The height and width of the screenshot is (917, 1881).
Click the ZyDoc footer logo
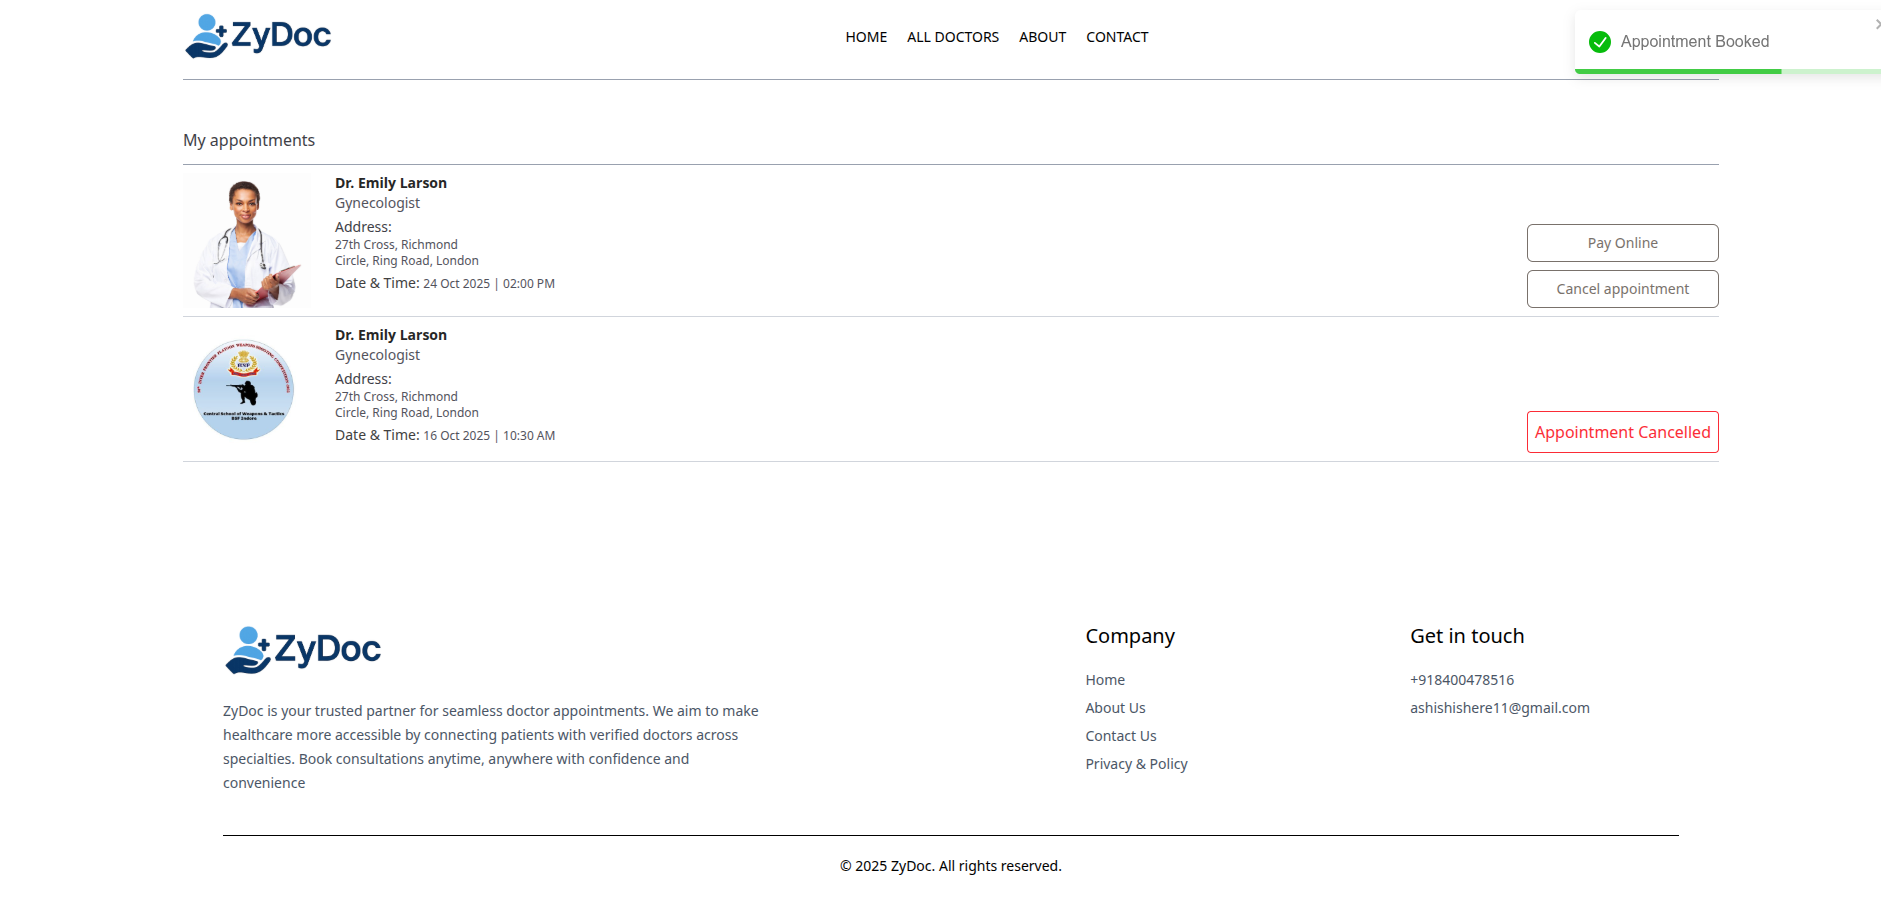303,650
